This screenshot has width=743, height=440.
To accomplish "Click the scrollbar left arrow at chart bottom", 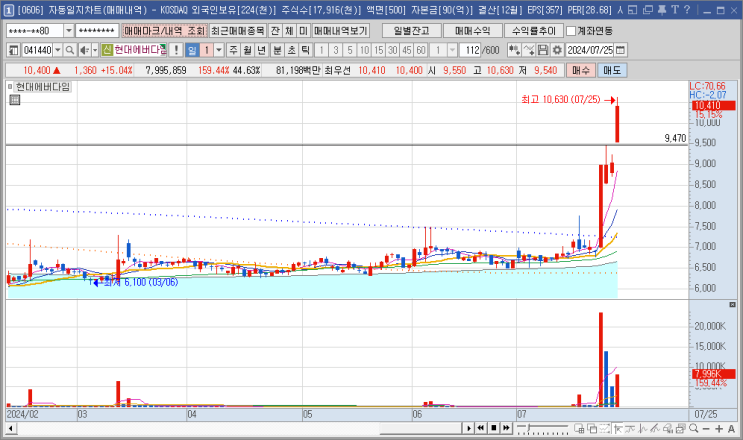I will 10,429.
